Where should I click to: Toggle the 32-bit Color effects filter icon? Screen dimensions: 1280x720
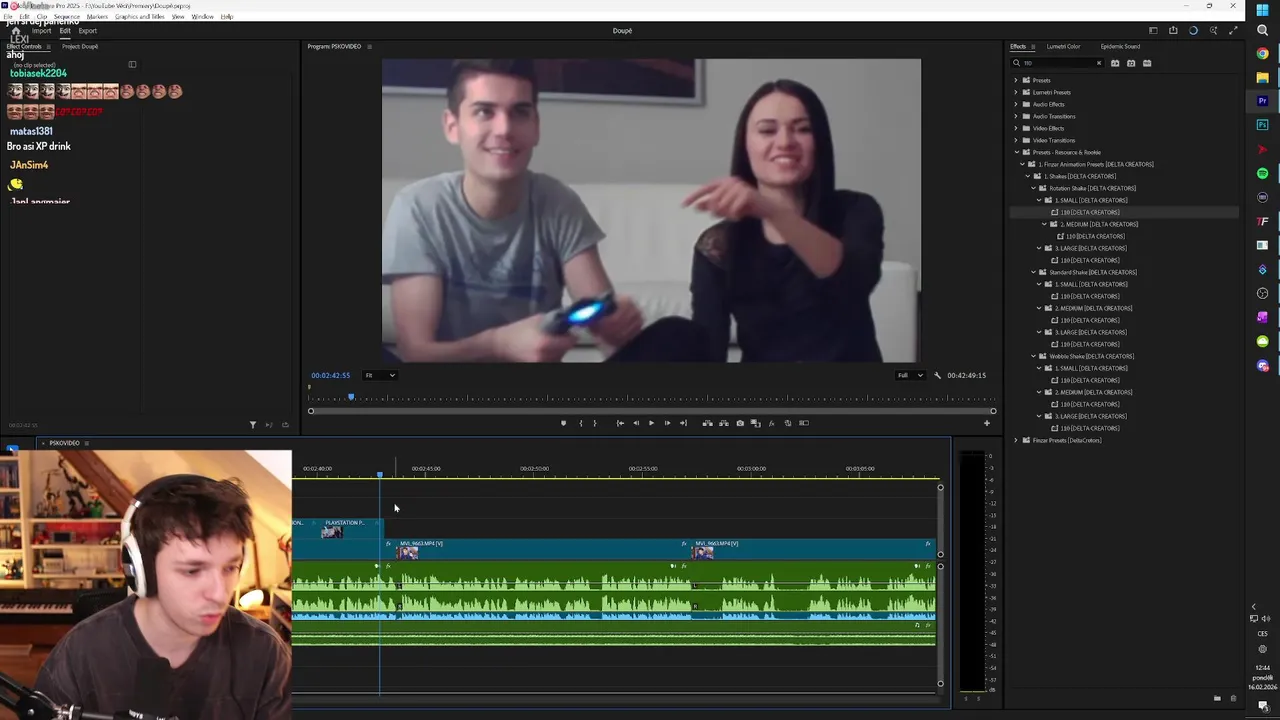(1131, 63)
